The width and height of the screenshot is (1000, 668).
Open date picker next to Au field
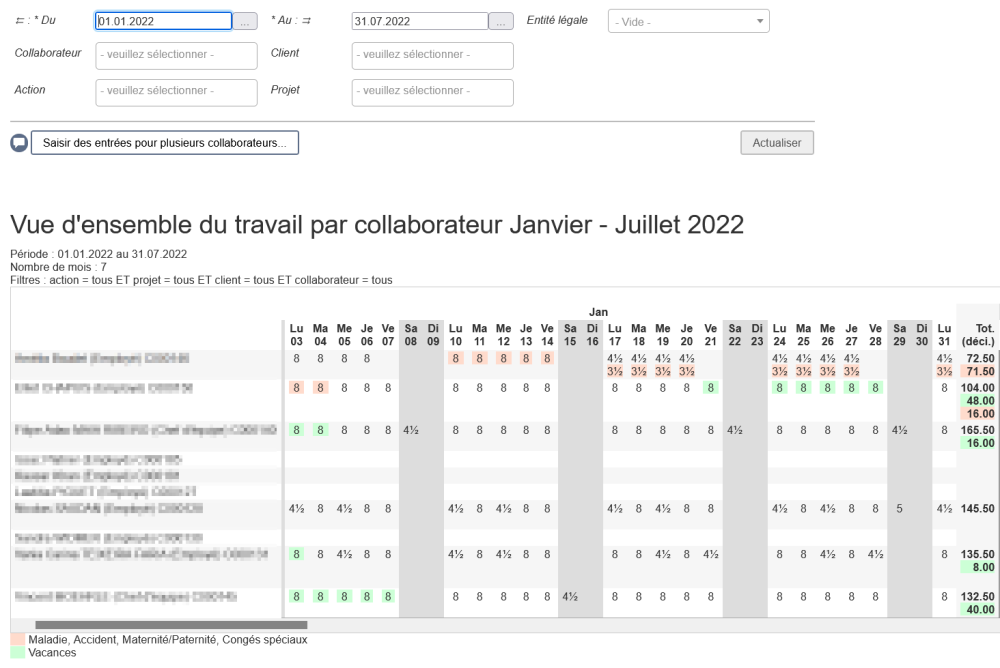(x=502, y=21)
